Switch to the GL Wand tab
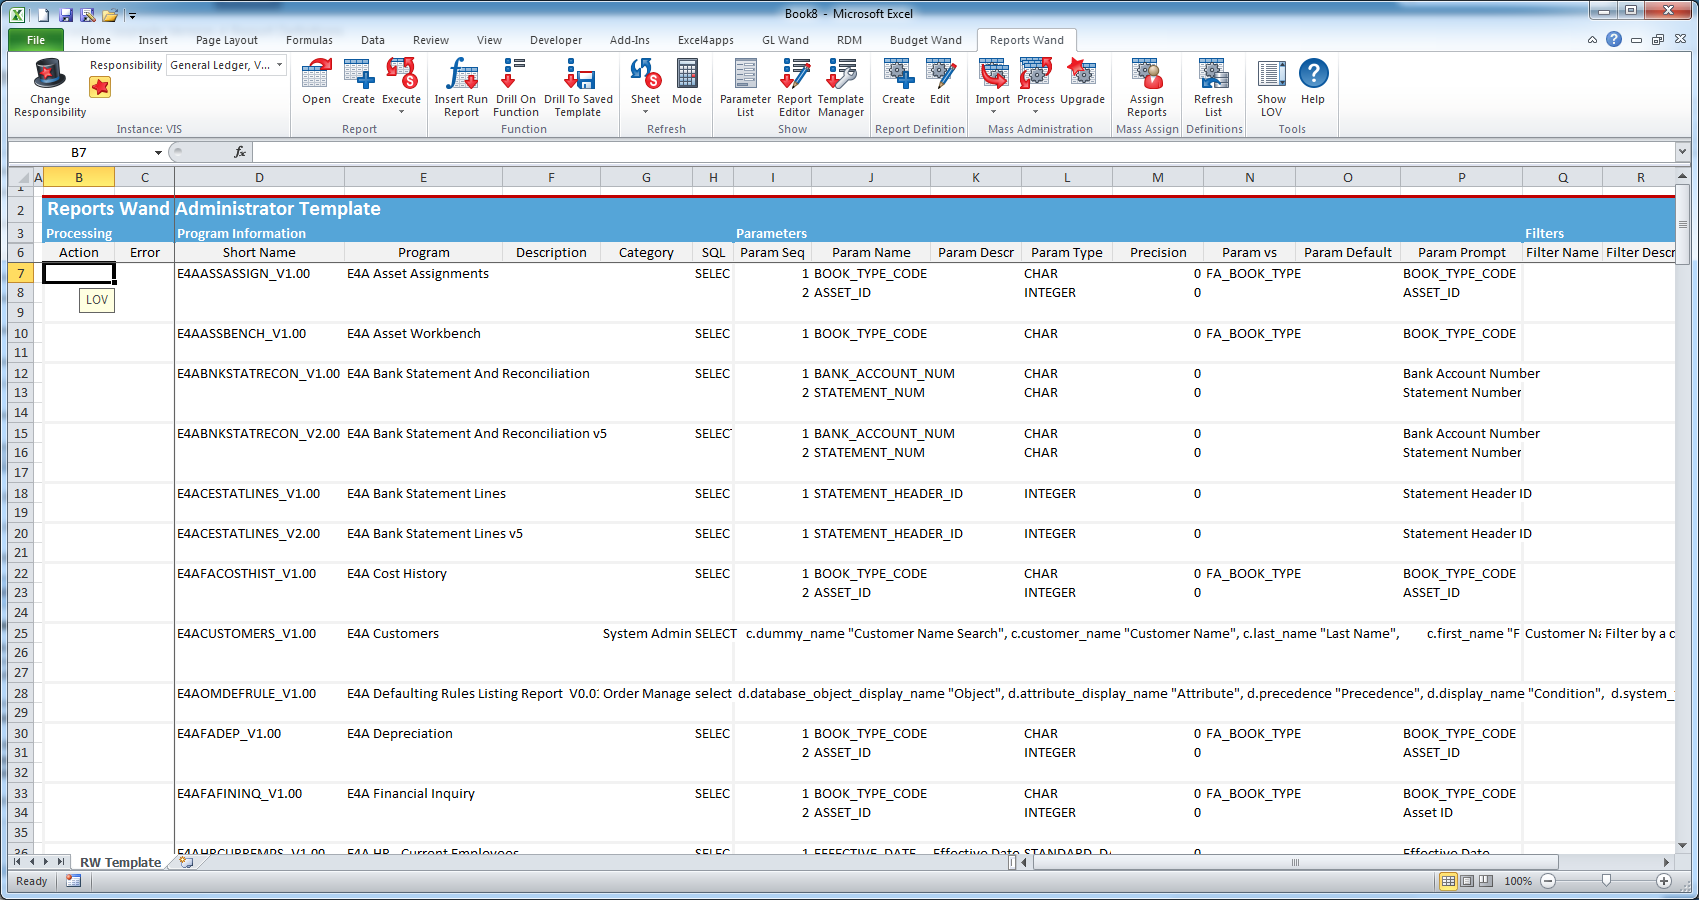 (785, 40)
